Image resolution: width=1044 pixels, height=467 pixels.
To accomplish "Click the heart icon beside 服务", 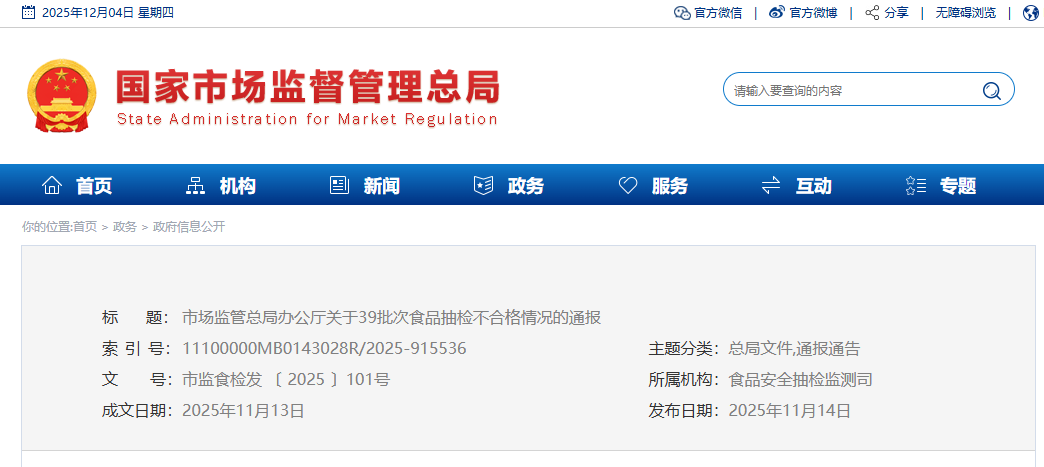I will coord(628,185).
